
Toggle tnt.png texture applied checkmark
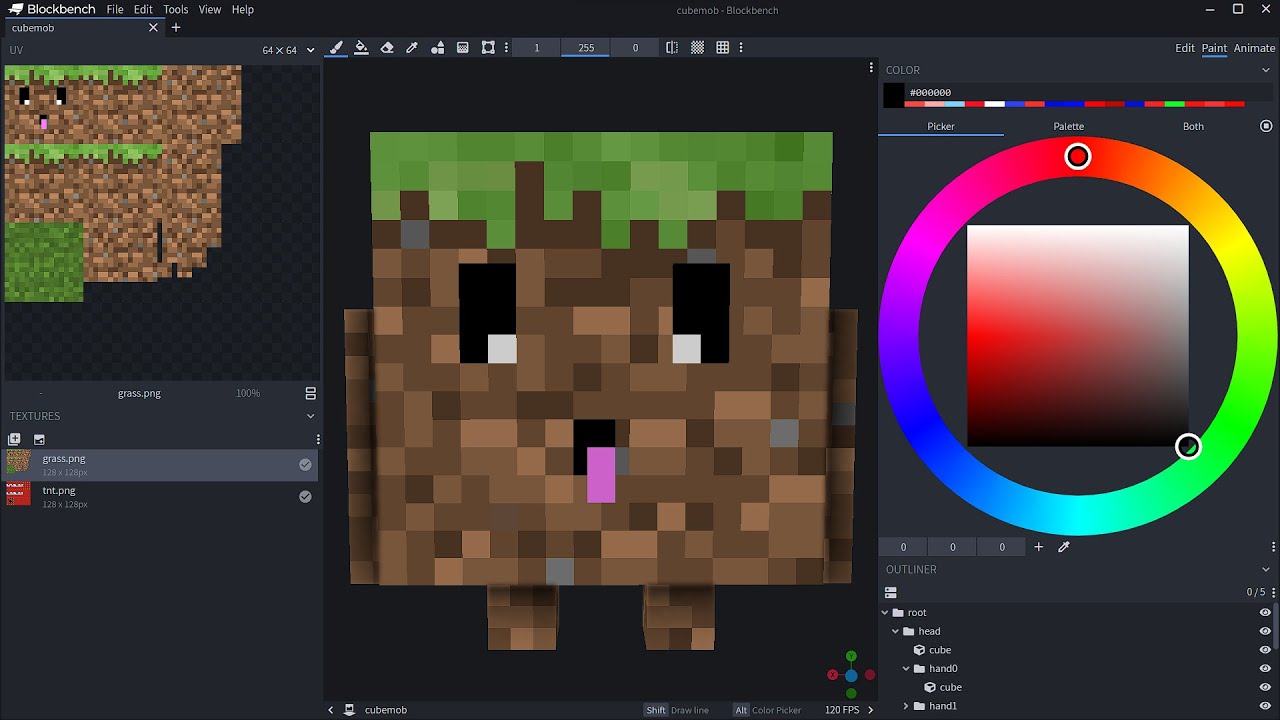click(x=305, y=497)
